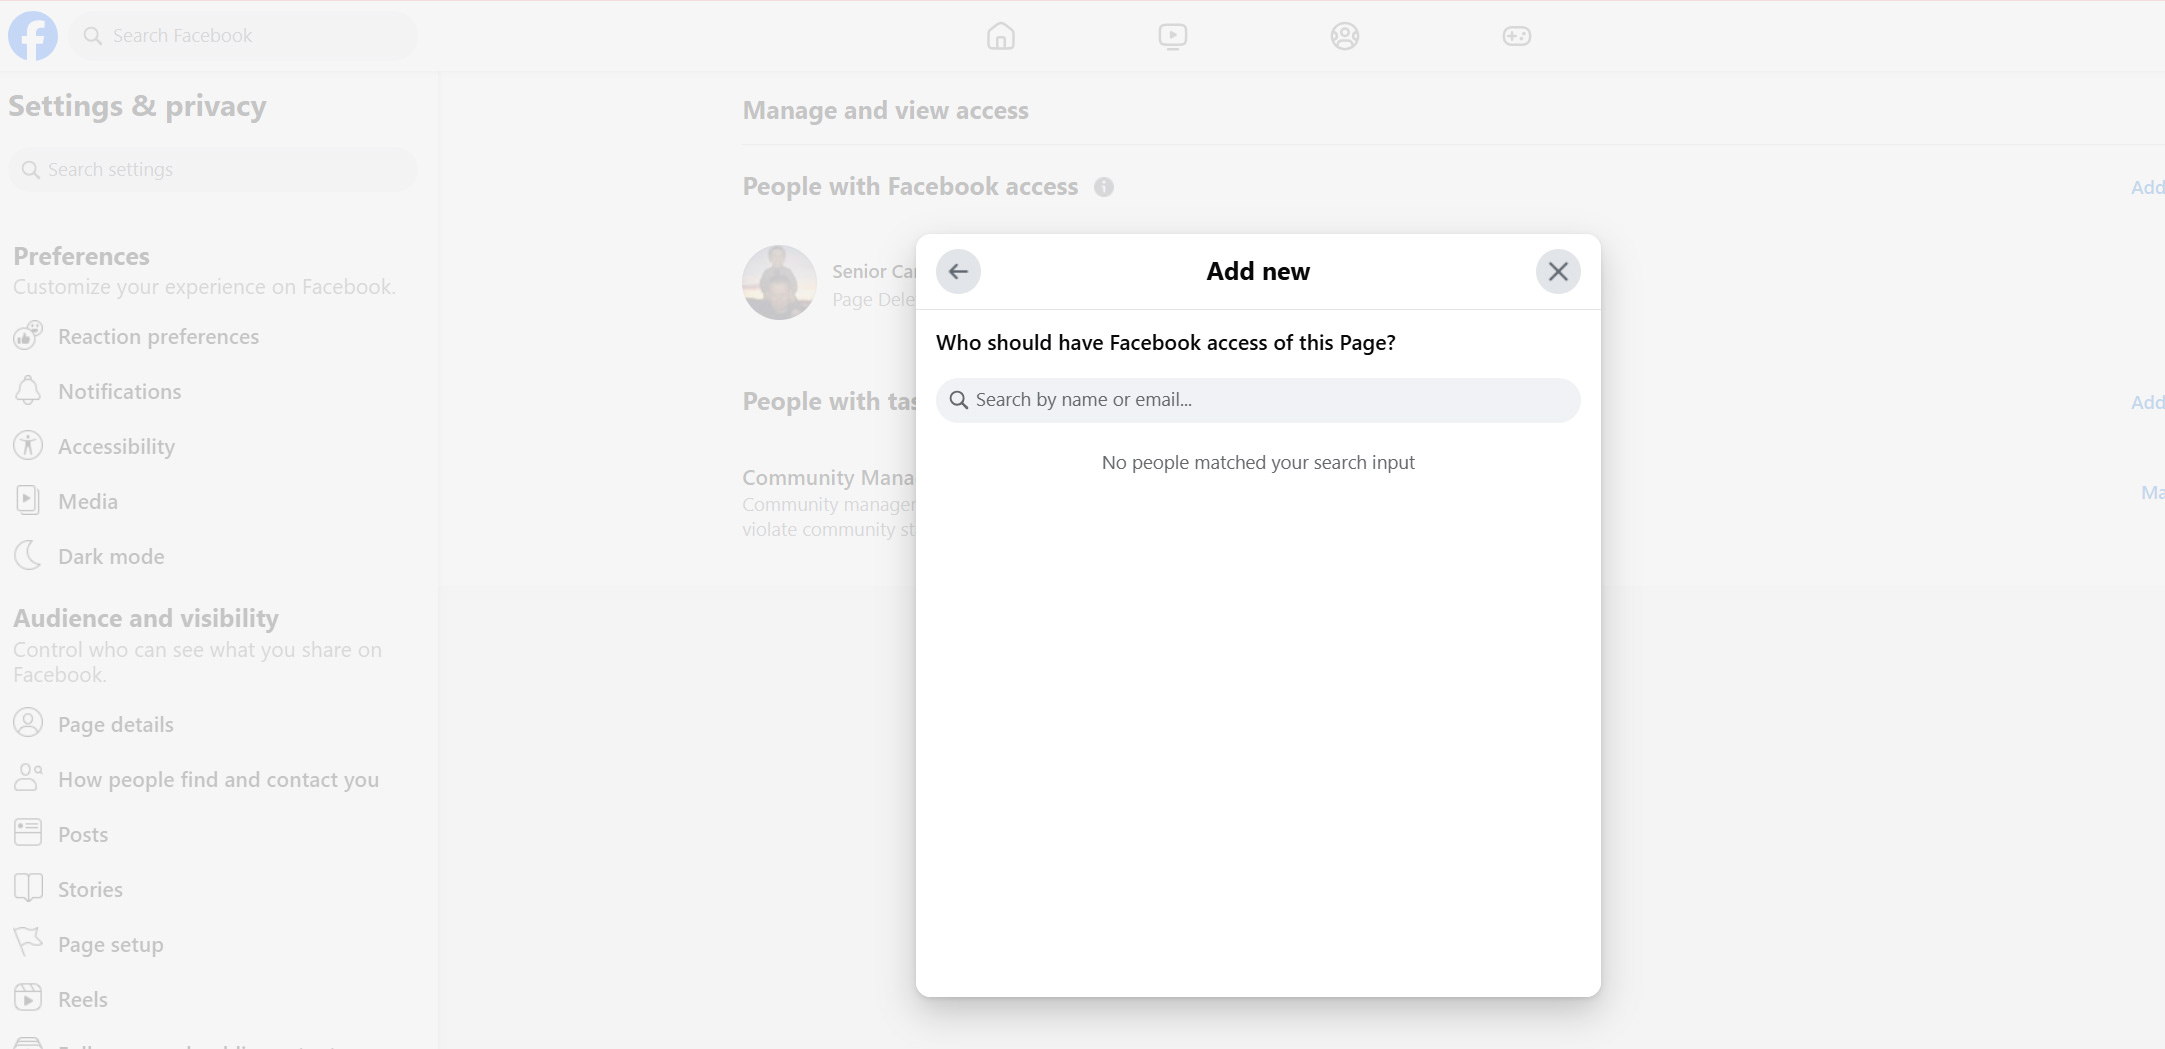Click the Senior Care page profile picture
The image size is (2165, 1049).
pos(779,283)
